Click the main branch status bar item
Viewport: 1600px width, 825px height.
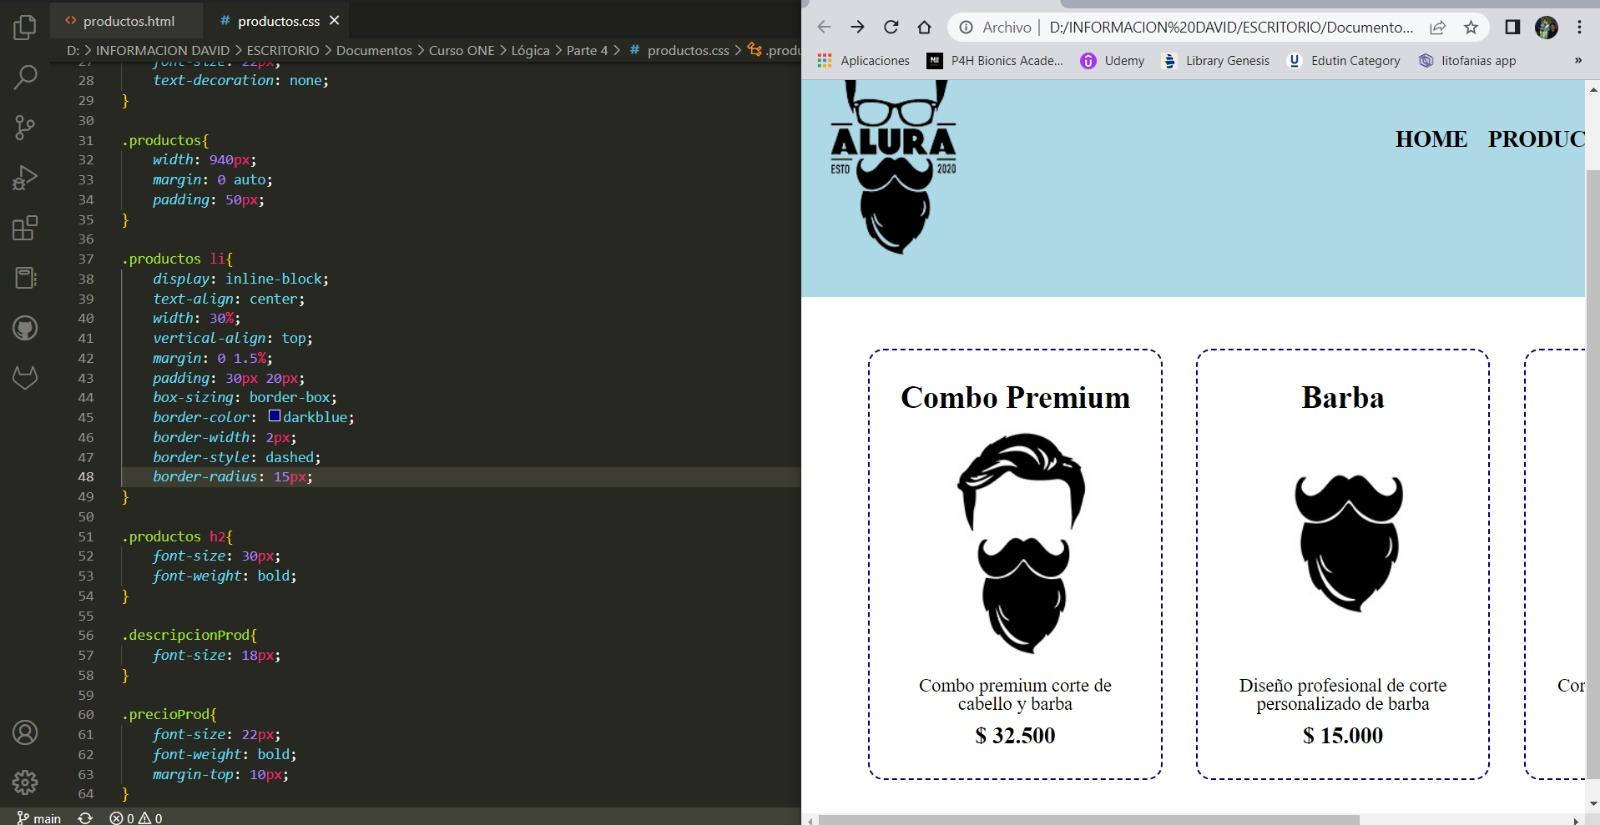[39, 818]
